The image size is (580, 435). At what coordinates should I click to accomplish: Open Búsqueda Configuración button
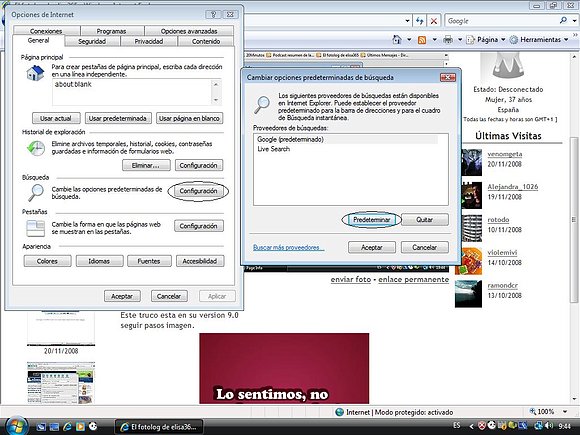tap(199, 191)
